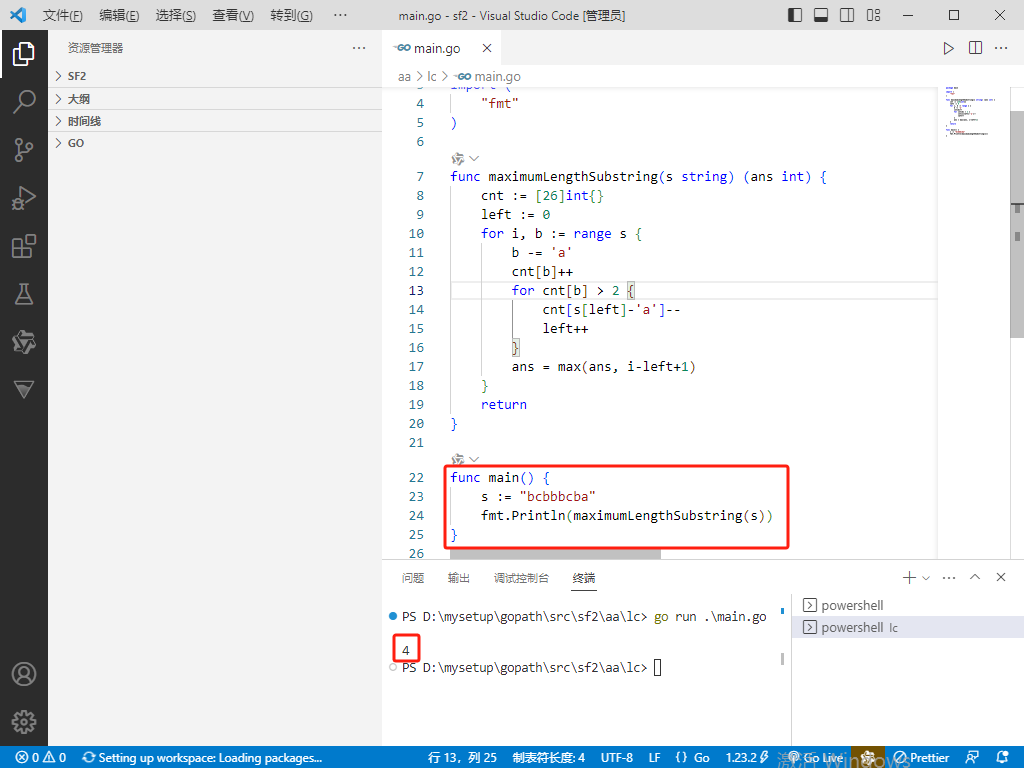
Task: Open the Testing flask icon view
Action: coord(24,294)
